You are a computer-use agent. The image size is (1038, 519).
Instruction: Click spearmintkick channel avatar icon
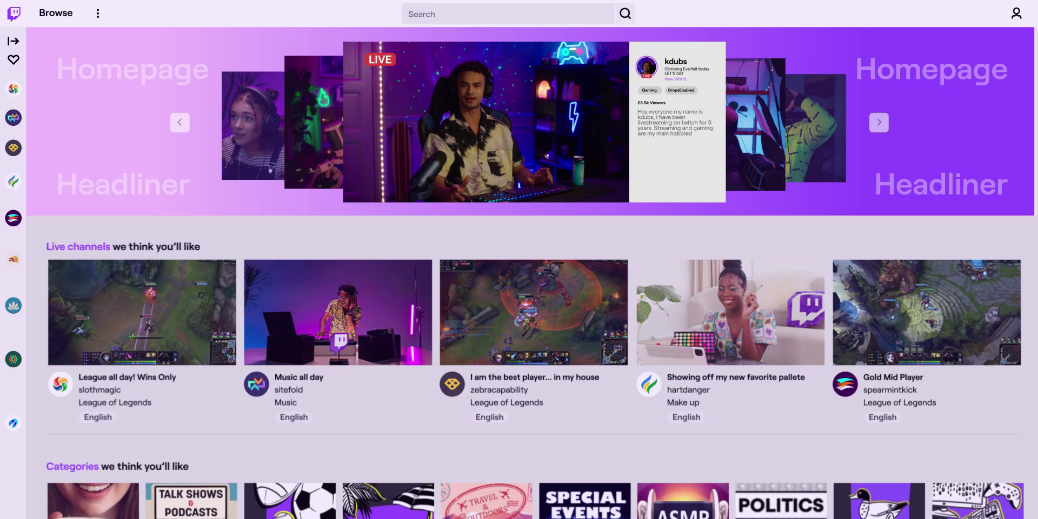(845, 384)
